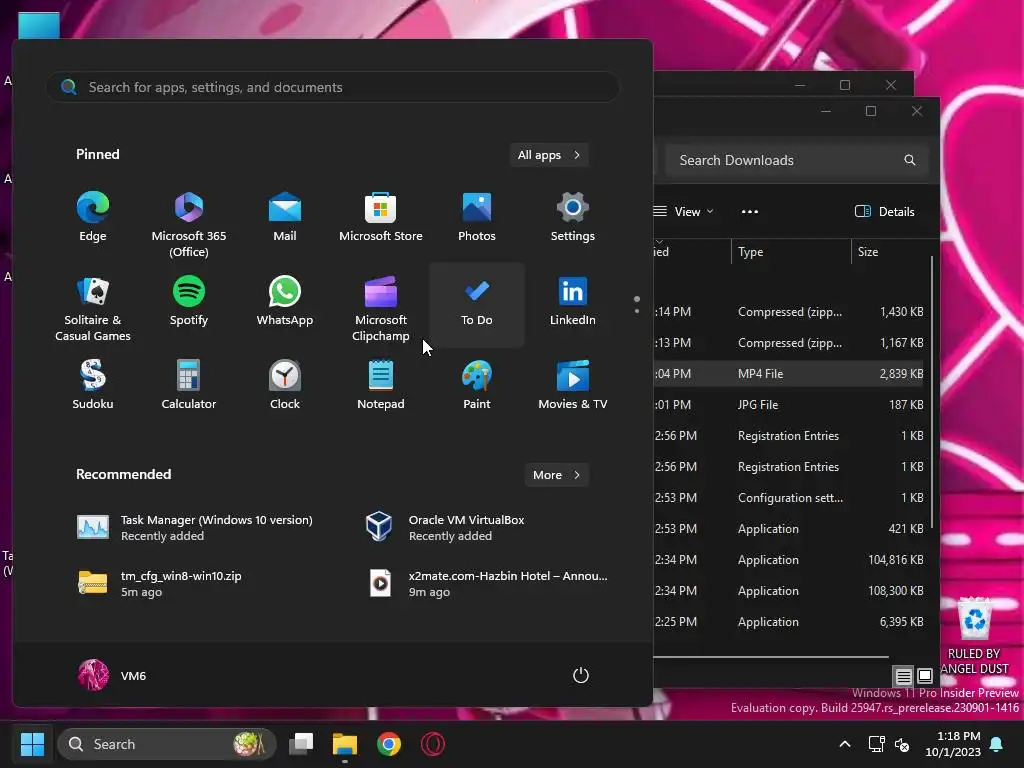Open the network status tray icon

[876, 744]
